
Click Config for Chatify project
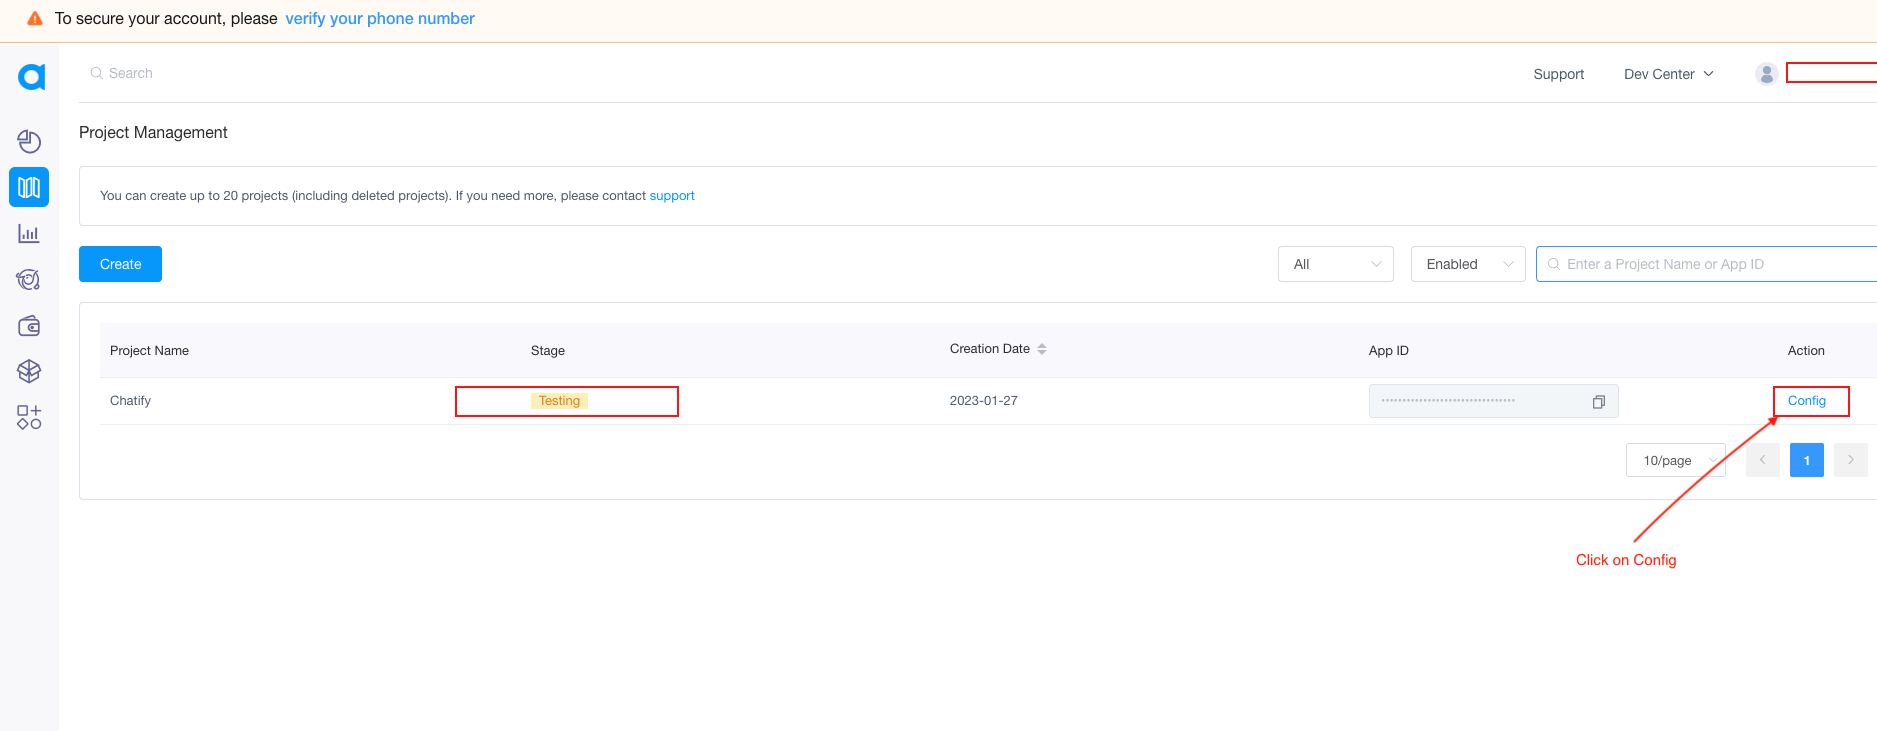click(1806, 401)
